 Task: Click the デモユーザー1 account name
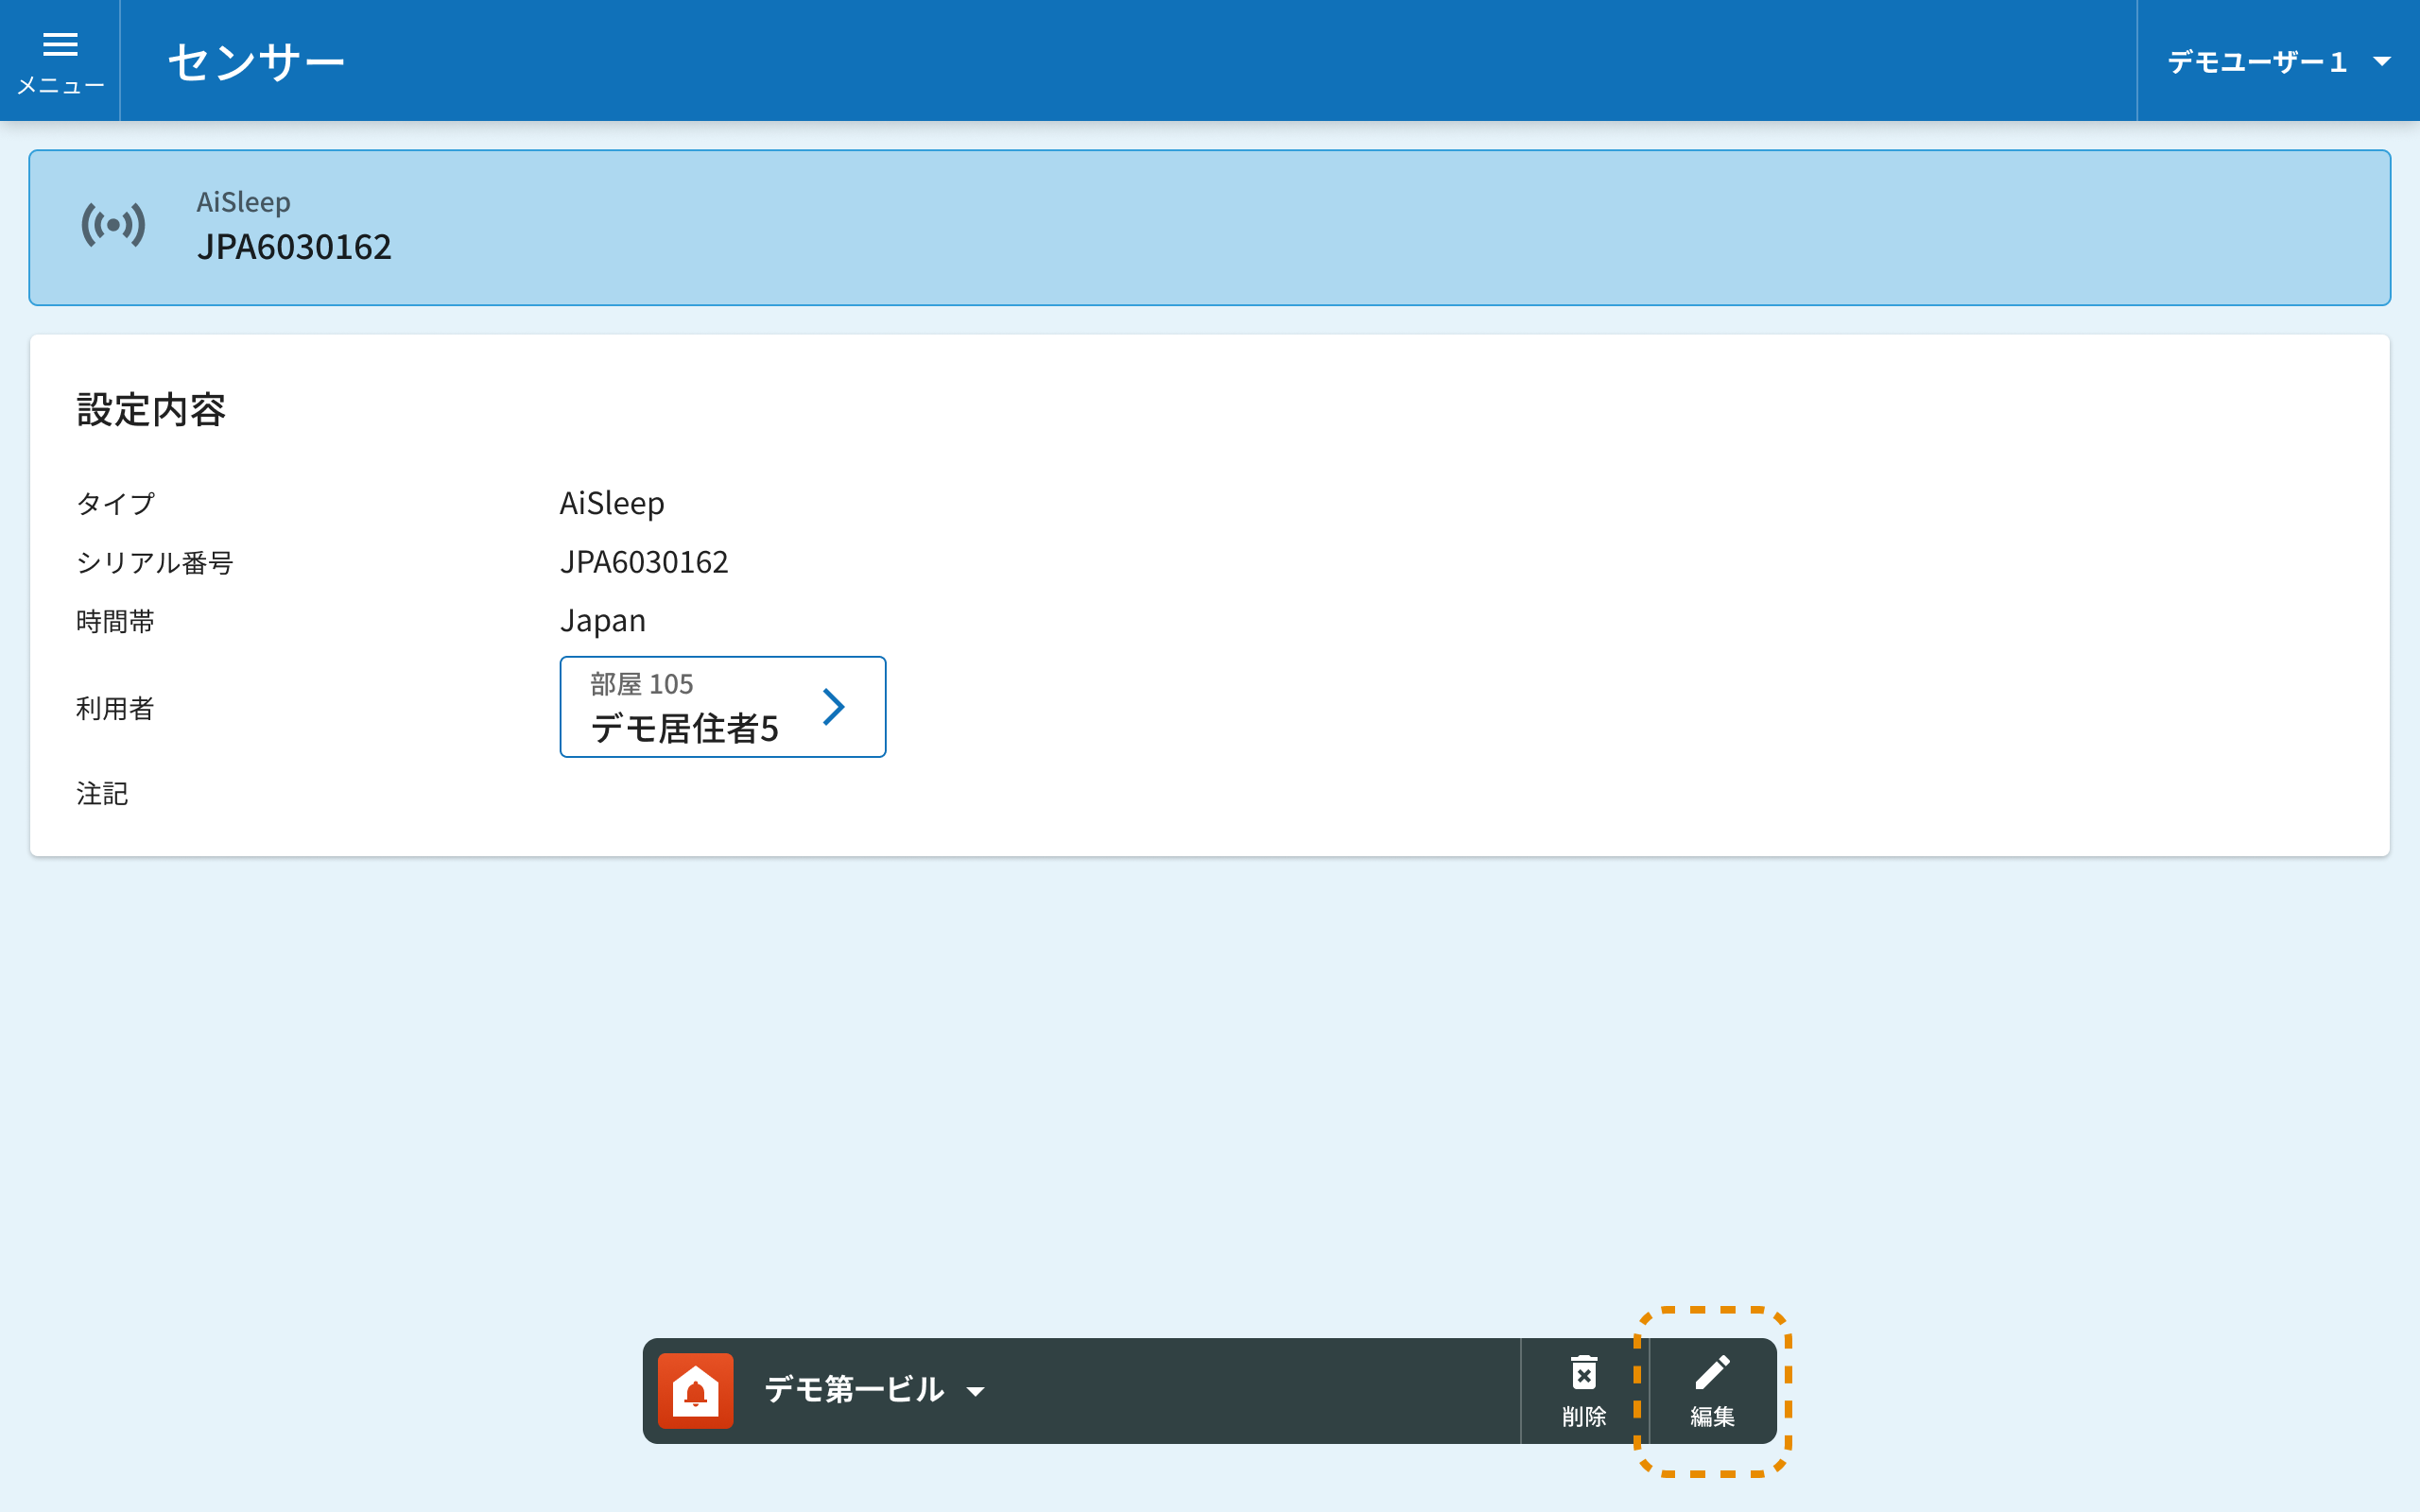tap(2256, 62)
